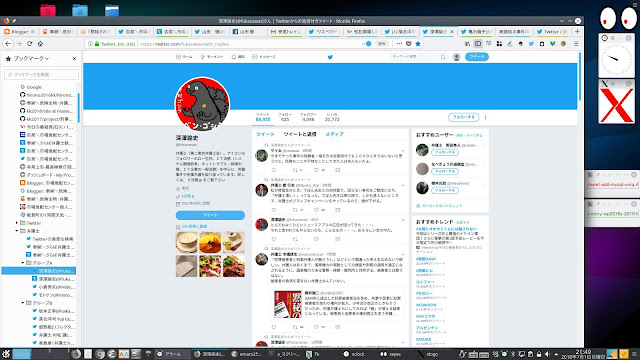Open the Firefox hamburger menu
The image size is (640, 360).
576,44
